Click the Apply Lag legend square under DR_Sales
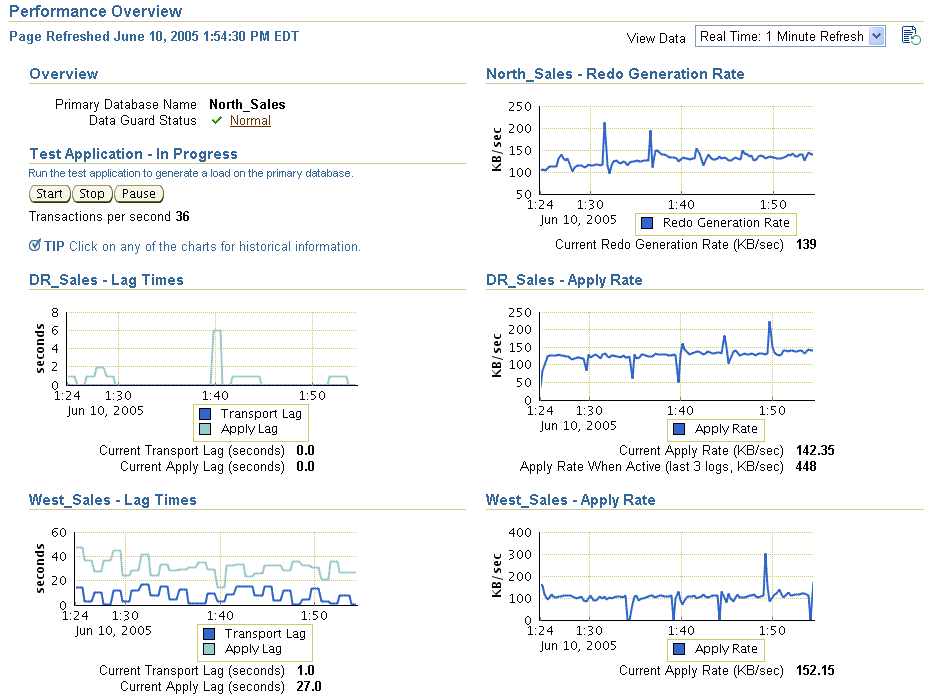This screenshot has width=931, height=698. point(203,429)
